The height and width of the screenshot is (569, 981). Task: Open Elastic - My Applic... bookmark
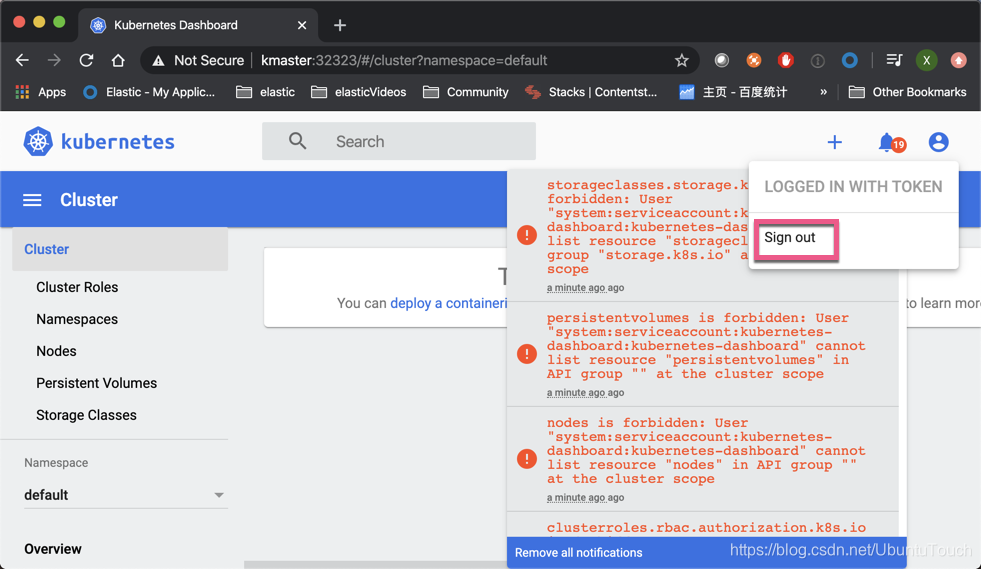(150, 92)
